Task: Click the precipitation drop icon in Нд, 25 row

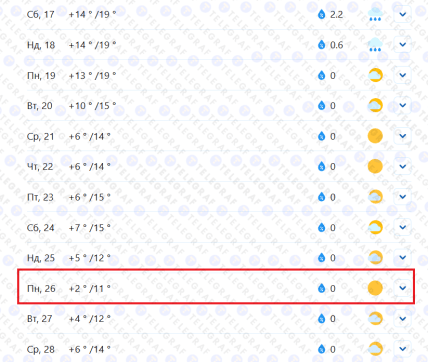Action: tap(321, 258)
